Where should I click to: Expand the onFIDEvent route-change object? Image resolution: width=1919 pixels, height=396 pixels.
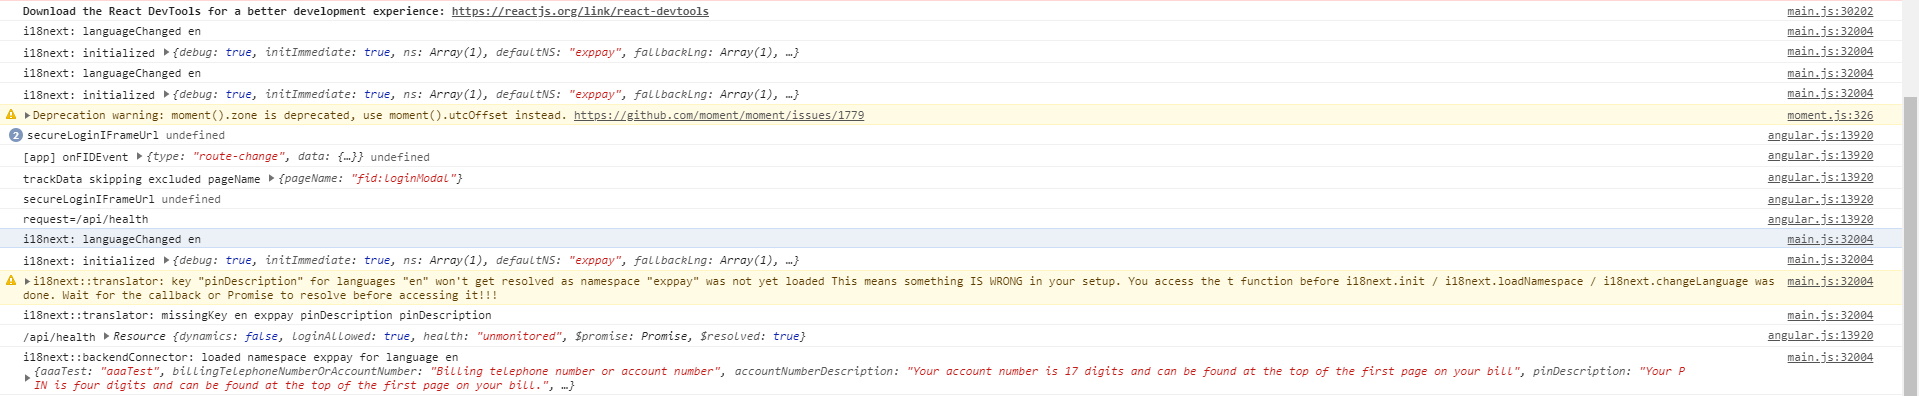coord(139,156)
